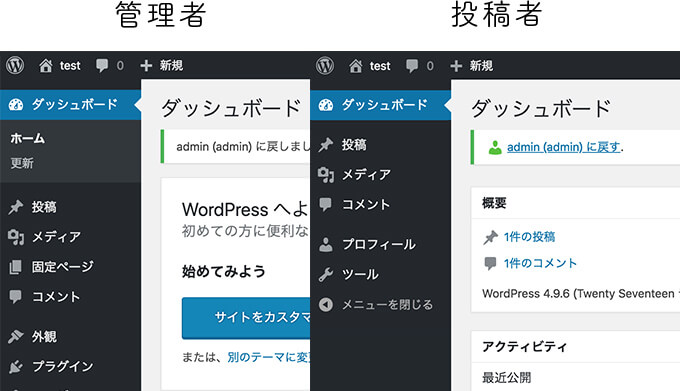
Task: Click the plus icon next to 新規 in the contributor bar
Action: (456, 66)
